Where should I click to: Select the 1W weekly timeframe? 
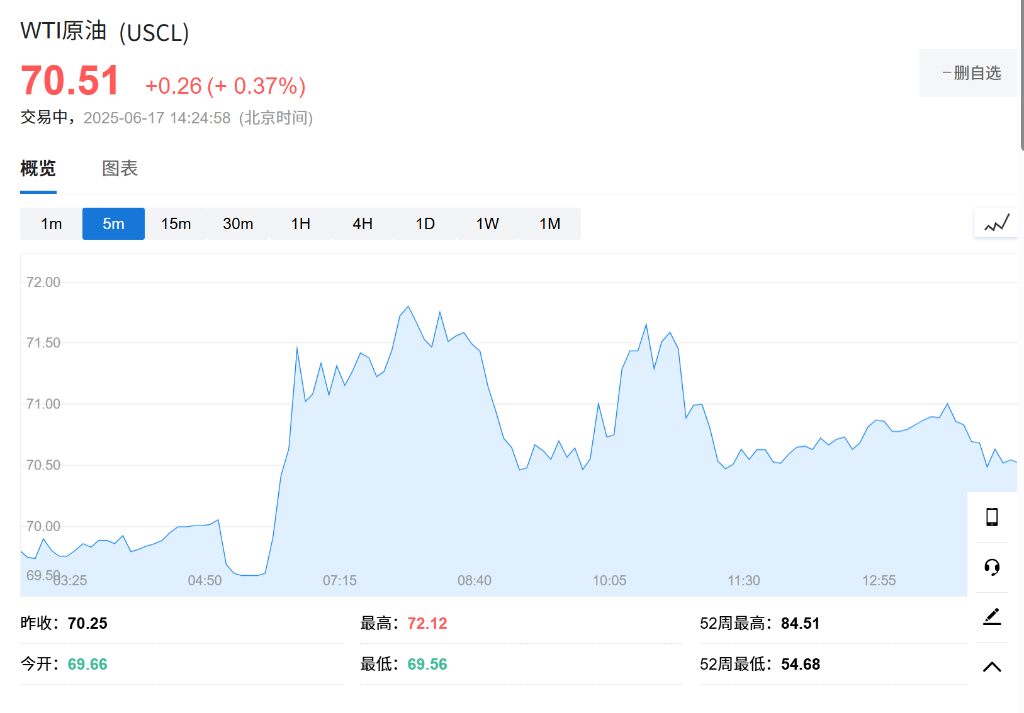(x=487, y=224)
